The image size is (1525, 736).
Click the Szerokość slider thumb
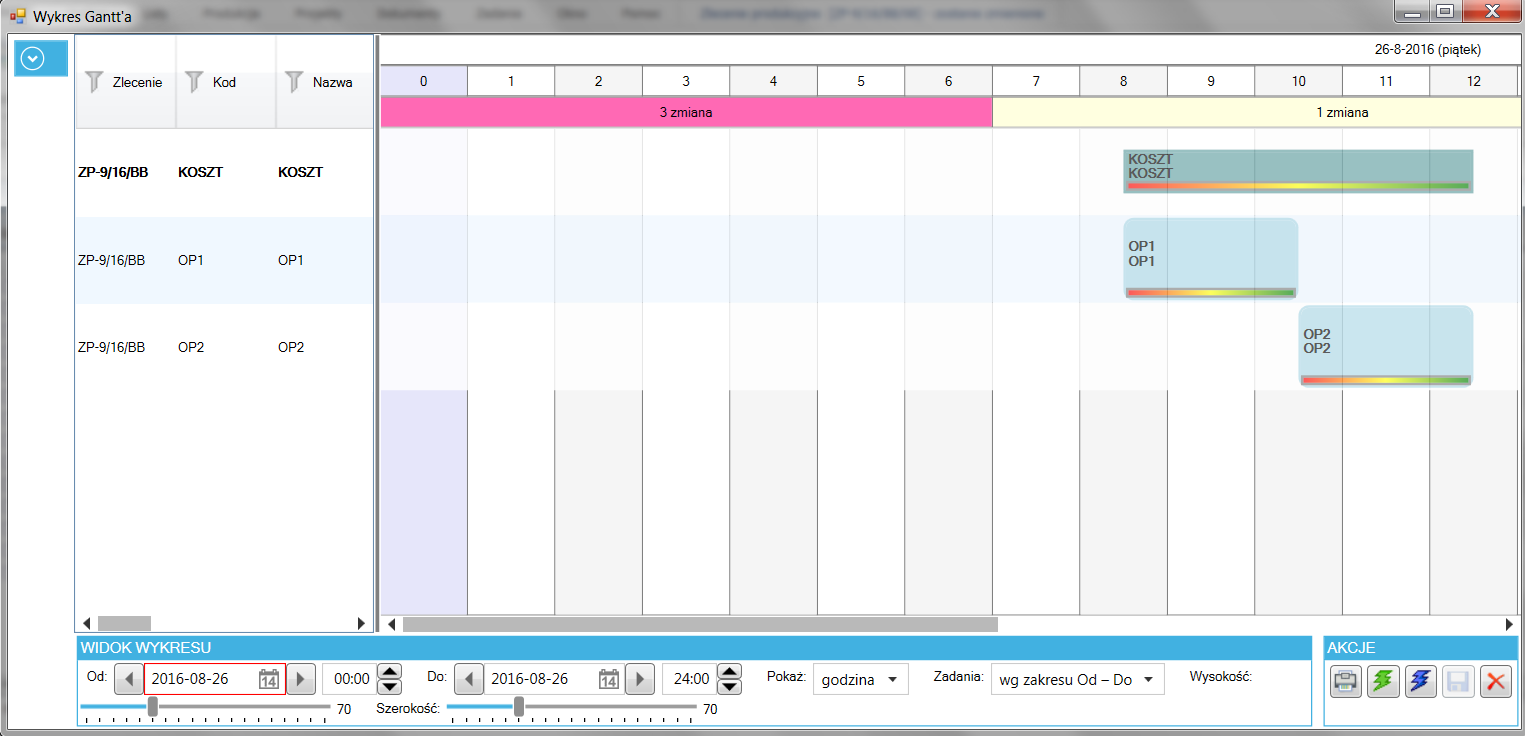tap(519, 707)
